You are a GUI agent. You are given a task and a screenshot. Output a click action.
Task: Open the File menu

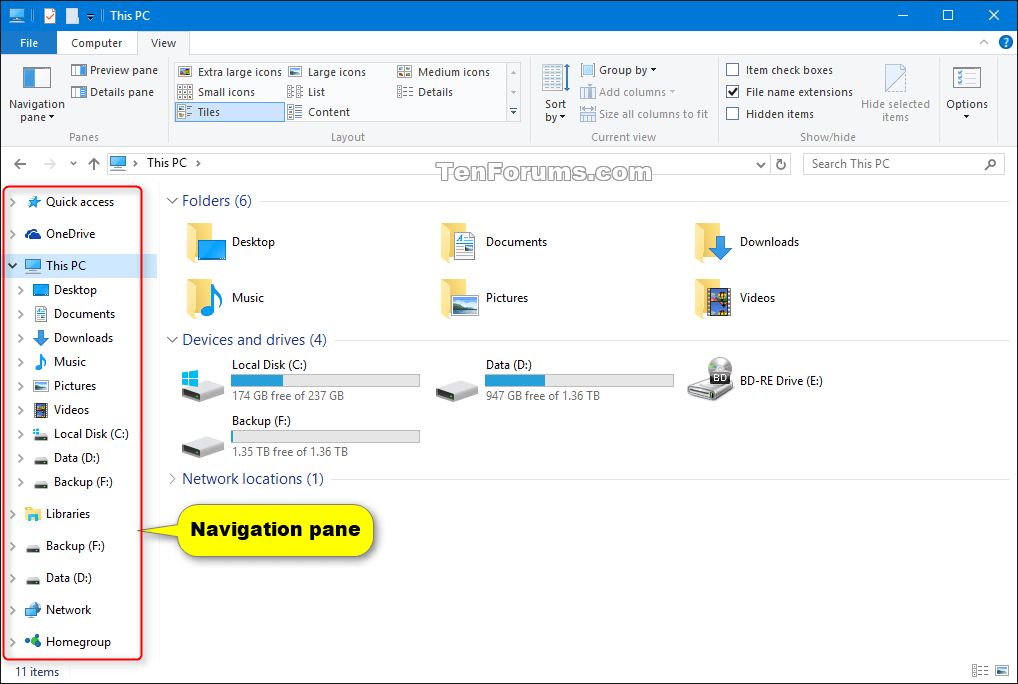tap(29, 43)
